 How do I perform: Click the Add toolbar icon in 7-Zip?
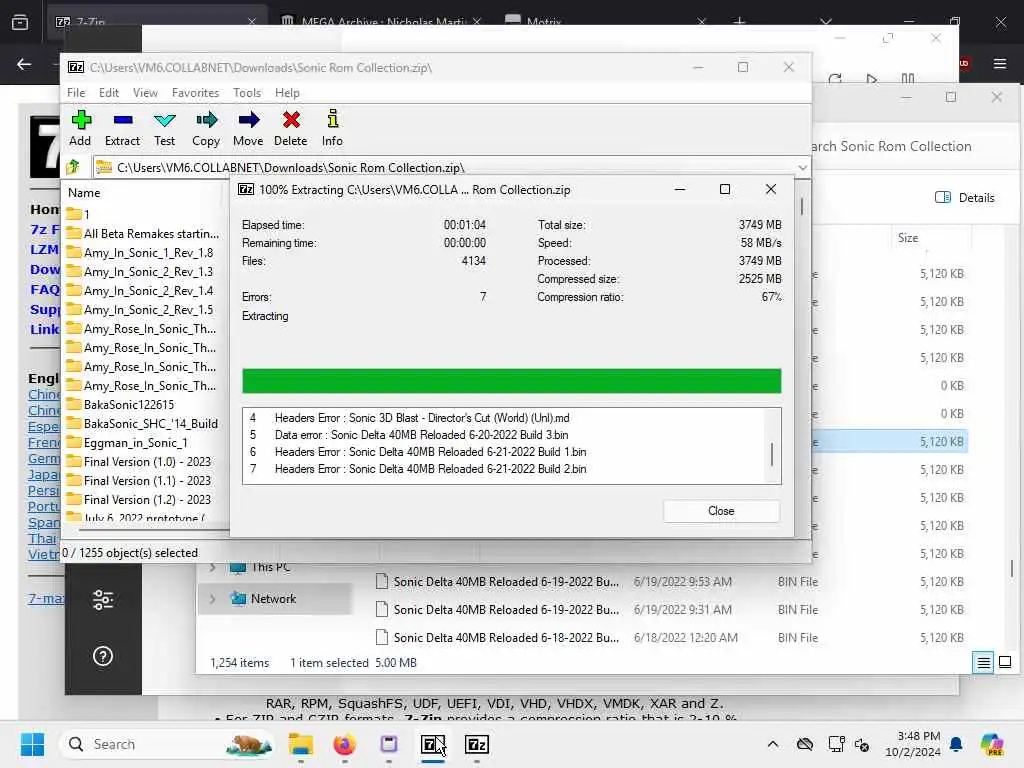point(80,128)
